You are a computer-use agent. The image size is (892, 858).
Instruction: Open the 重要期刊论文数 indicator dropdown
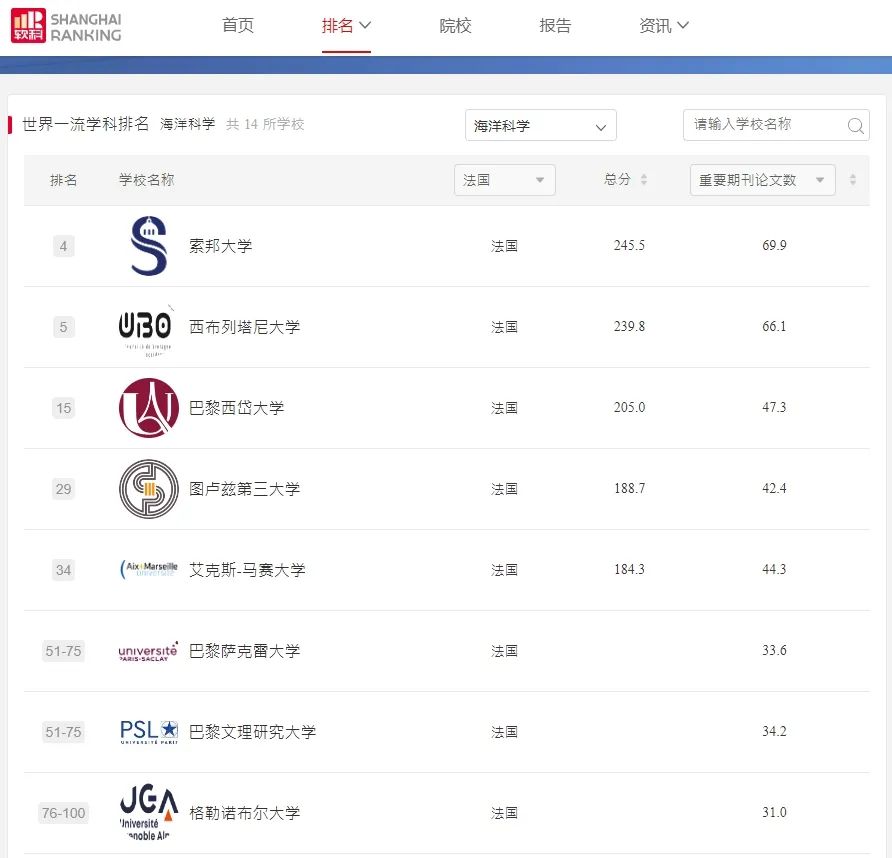coord(762,180)
